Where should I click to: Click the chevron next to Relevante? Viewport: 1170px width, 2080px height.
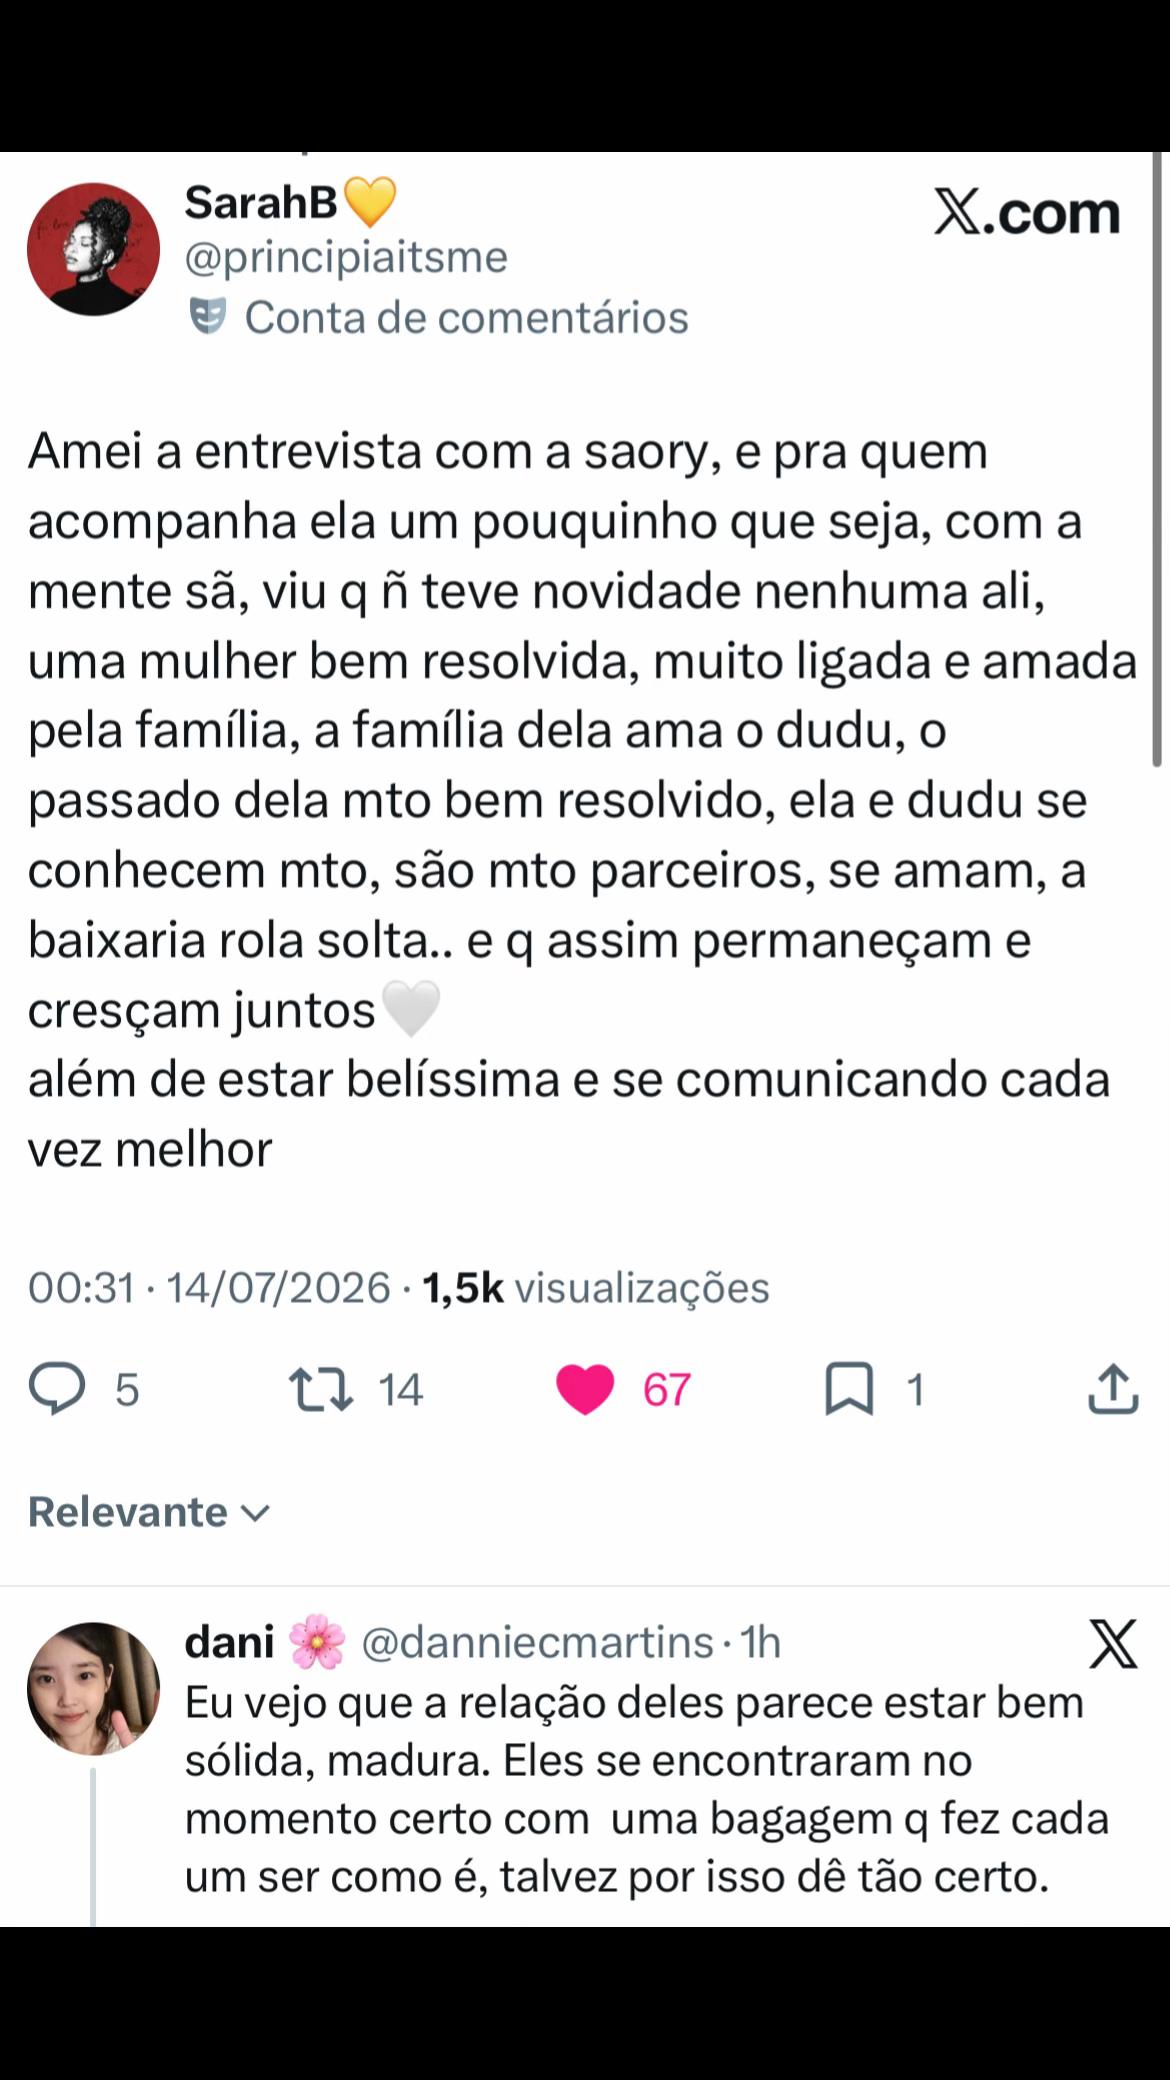pyautogui.click(x=257, y=1513)
